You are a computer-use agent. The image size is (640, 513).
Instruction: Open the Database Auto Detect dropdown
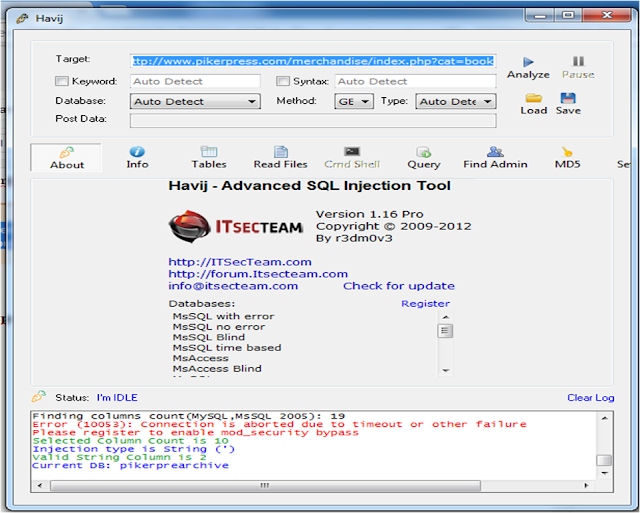(195, 101)
